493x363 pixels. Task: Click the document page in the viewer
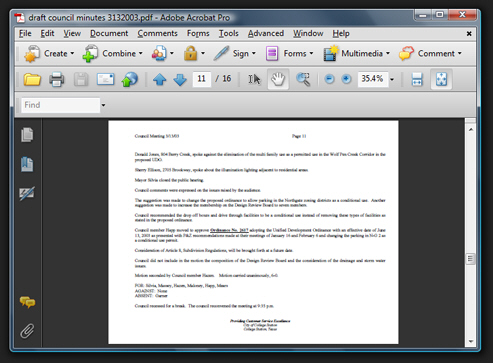pyautogui.click(x=253, y=232)
